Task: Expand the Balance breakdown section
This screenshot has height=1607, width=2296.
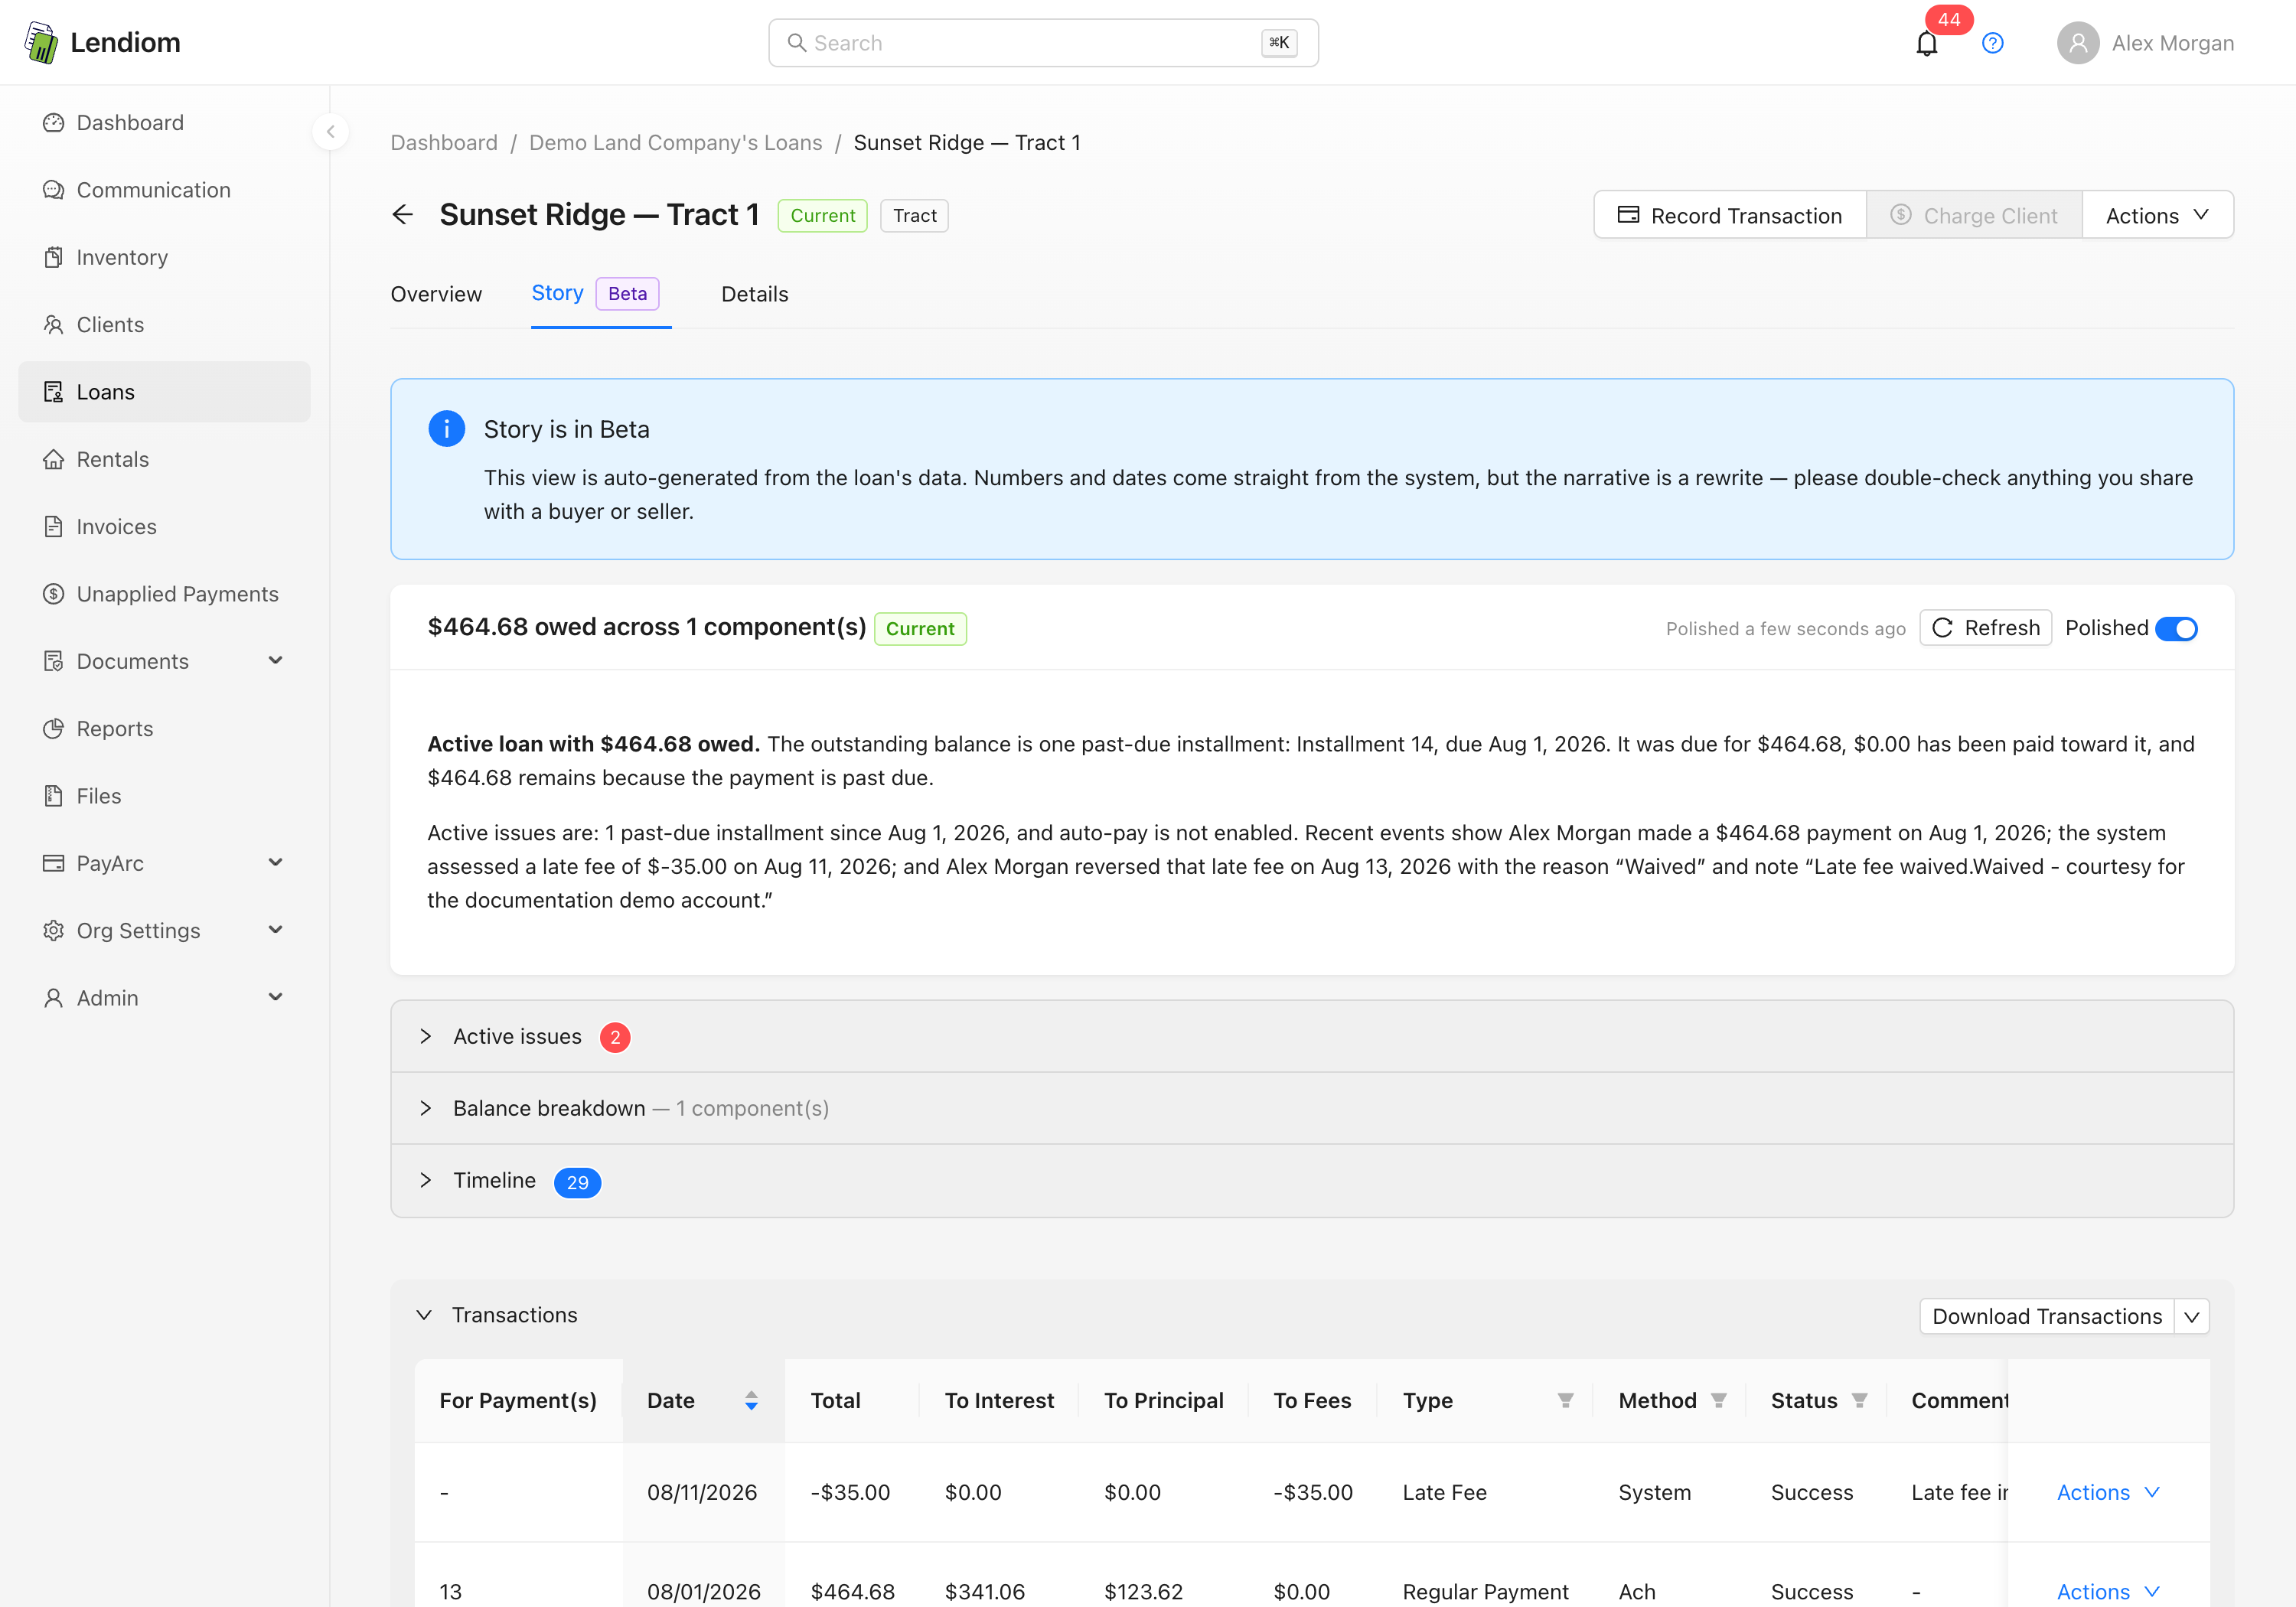Action: pos(1312,1108)
